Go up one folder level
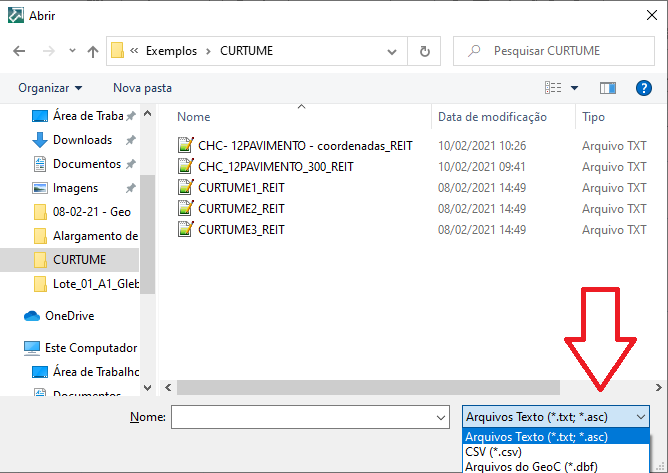 93,51
